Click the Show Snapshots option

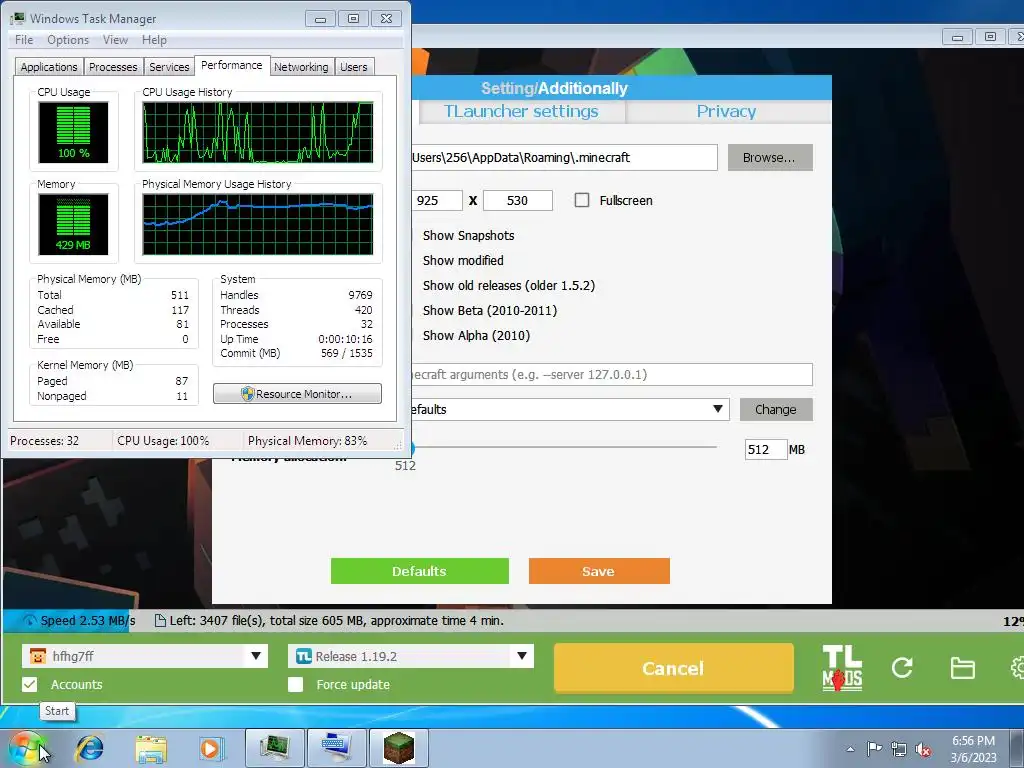(x=468, y=236)
